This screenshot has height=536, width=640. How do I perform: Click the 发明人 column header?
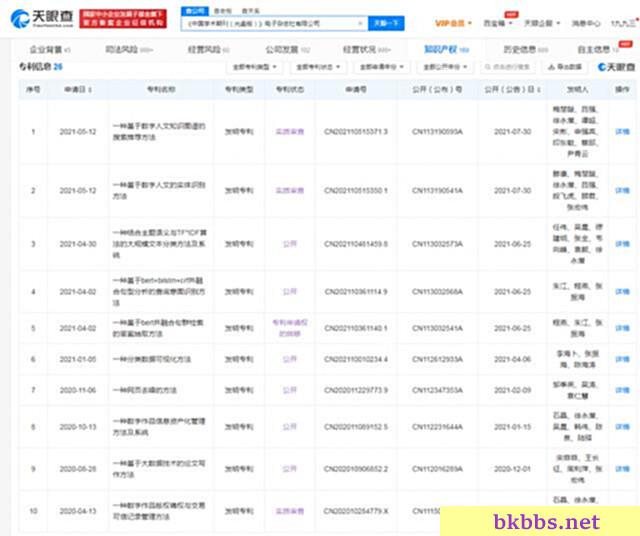[x=577, y=89]
